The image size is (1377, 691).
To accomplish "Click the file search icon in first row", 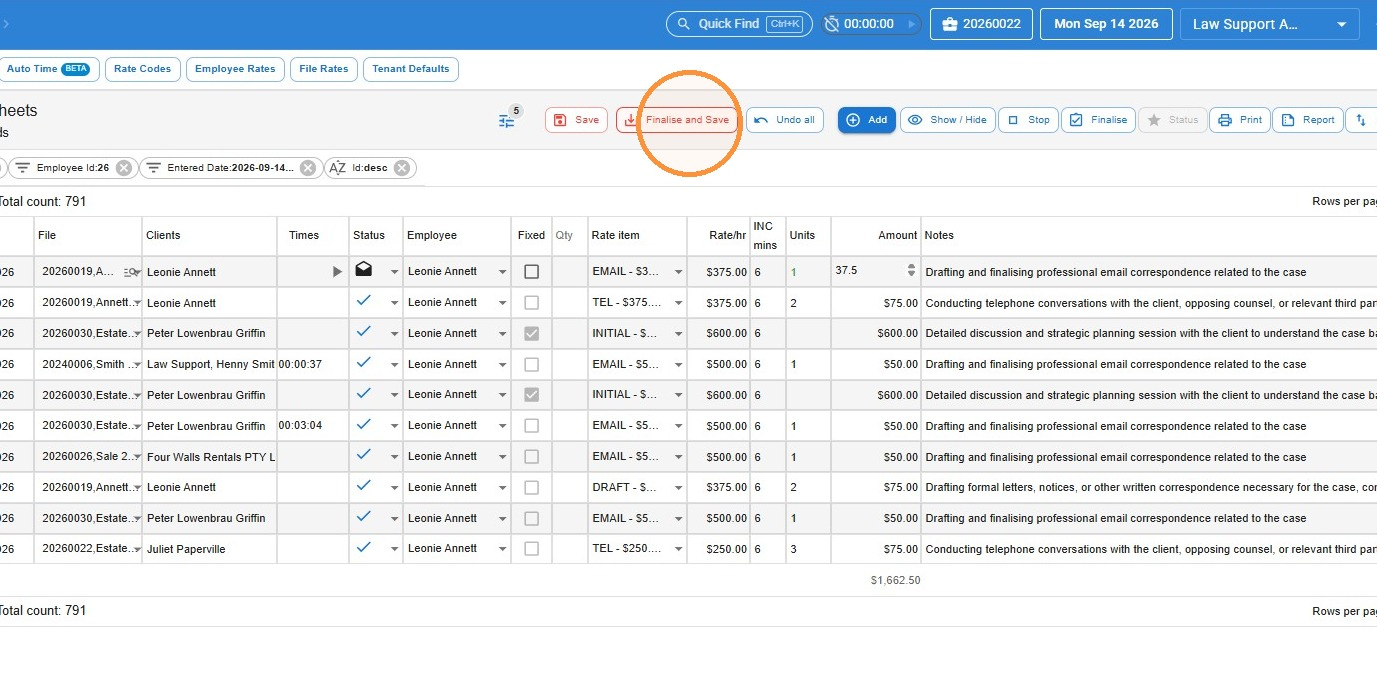I will (x=130, y=272).
